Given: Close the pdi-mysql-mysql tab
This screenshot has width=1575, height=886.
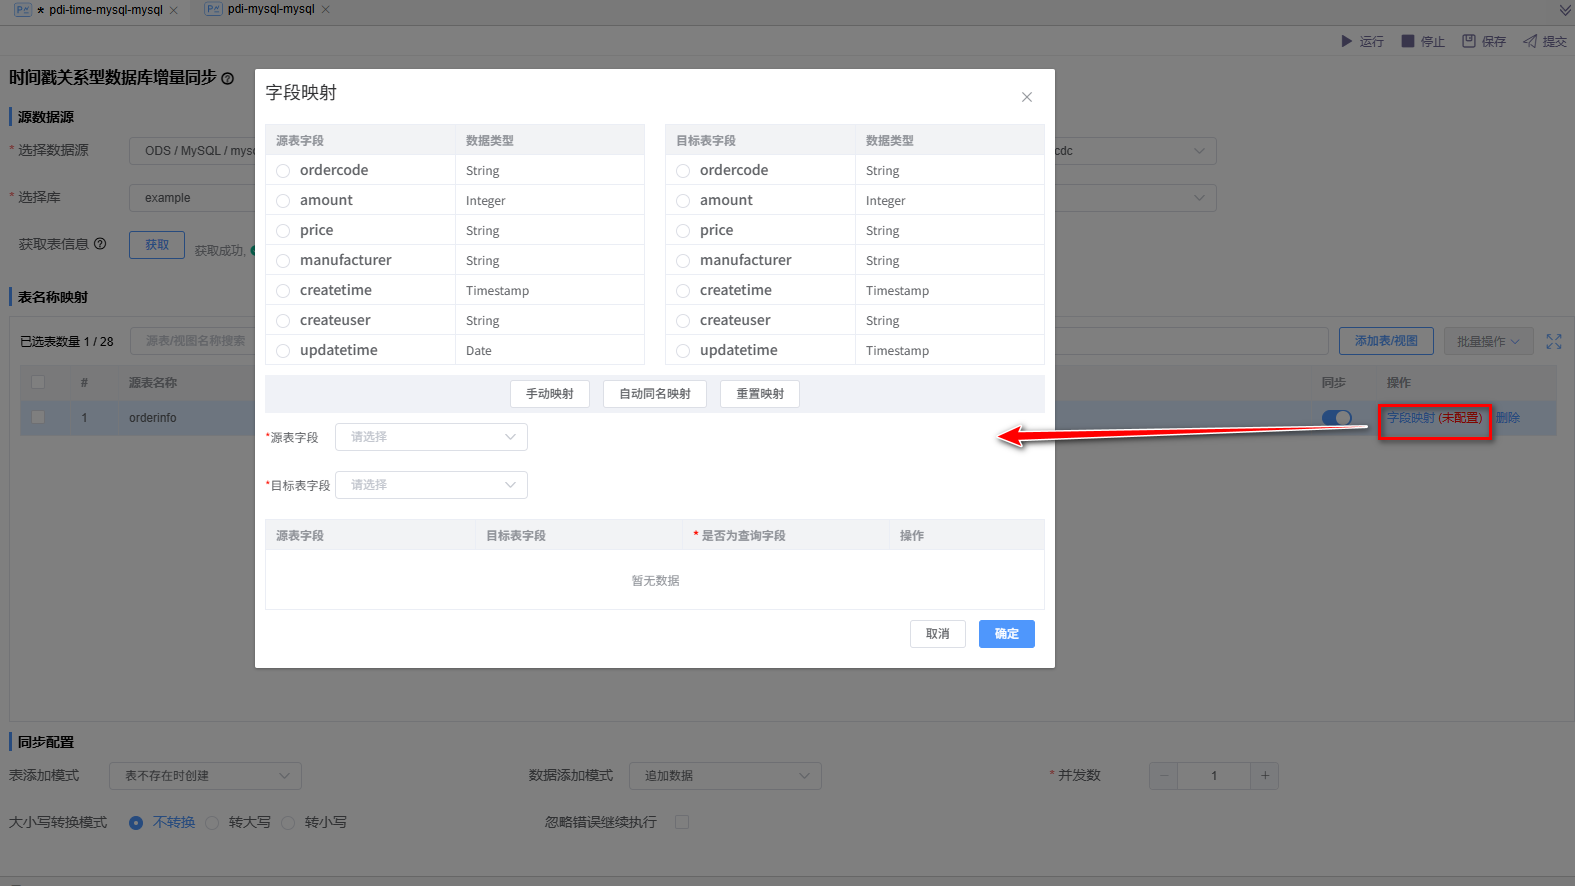Looking at the screenshot, I should coord(326,9).
